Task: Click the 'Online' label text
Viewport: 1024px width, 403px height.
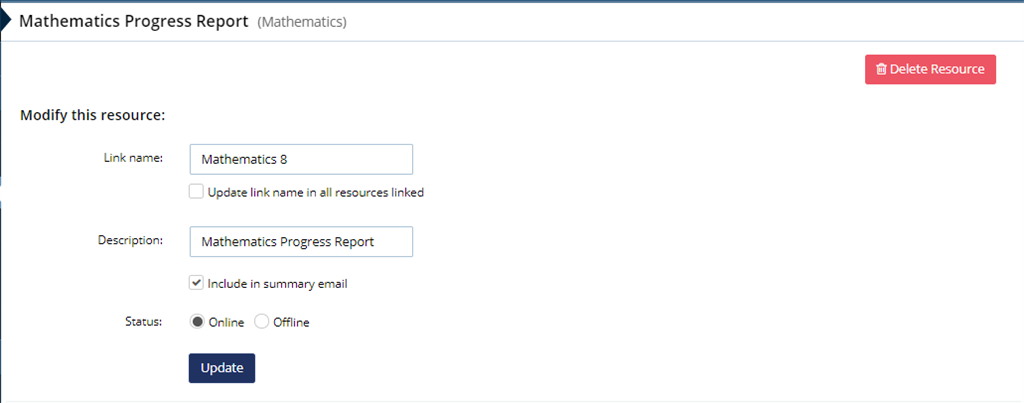Action: click(226, 323)
